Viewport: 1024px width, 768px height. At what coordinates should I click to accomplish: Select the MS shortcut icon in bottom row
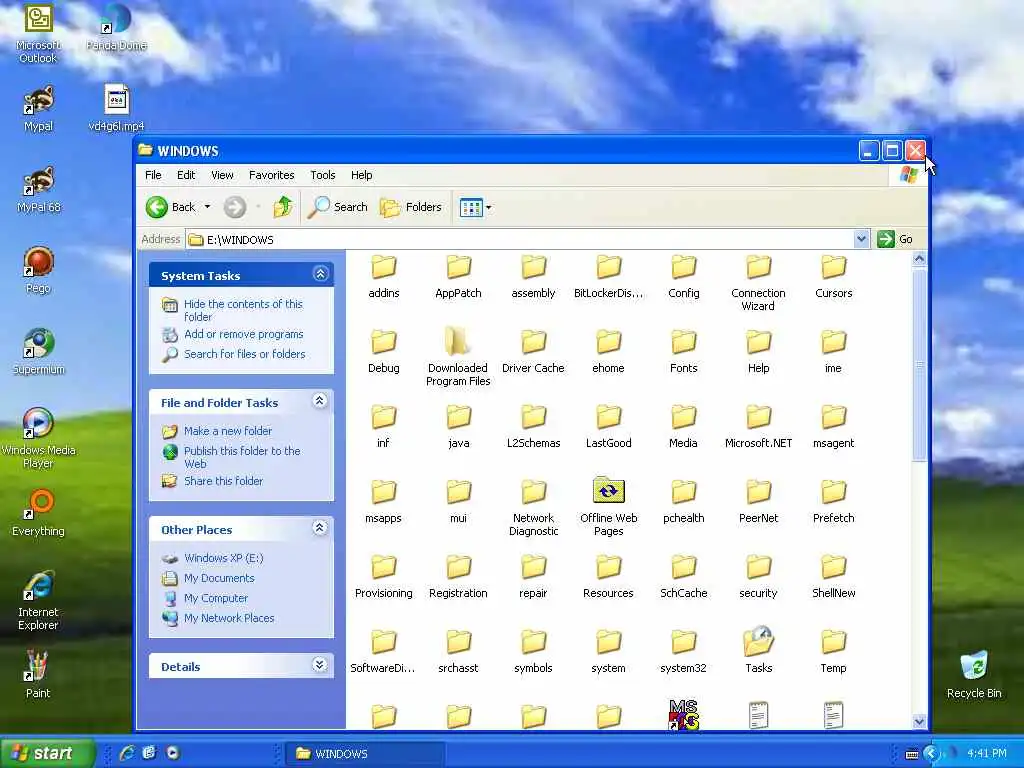point(683,714)
